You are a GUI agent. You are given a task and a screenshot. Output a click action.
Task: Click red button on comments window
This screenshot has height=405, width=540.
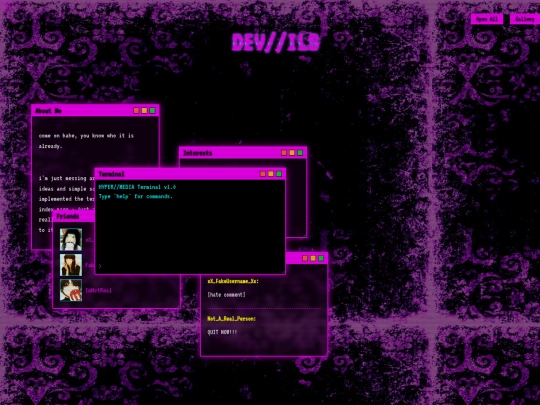305,258
